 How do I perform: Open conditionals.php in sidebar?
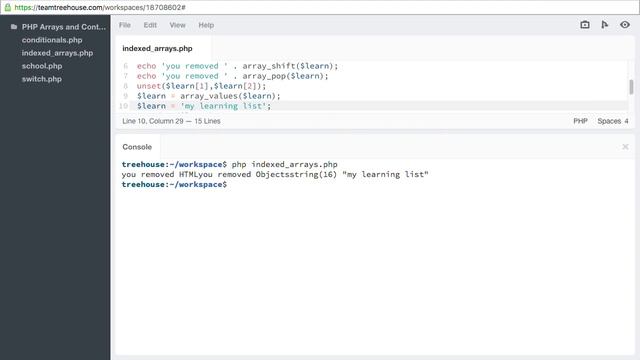tap(52, 40)
